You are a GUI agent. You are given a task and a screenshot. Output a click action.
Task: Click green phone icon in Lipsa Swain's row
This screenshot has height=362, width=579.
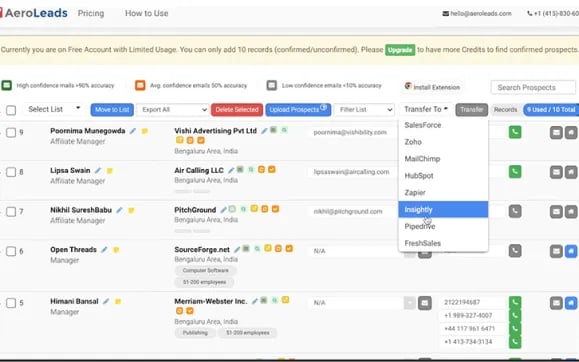point(515,172)
